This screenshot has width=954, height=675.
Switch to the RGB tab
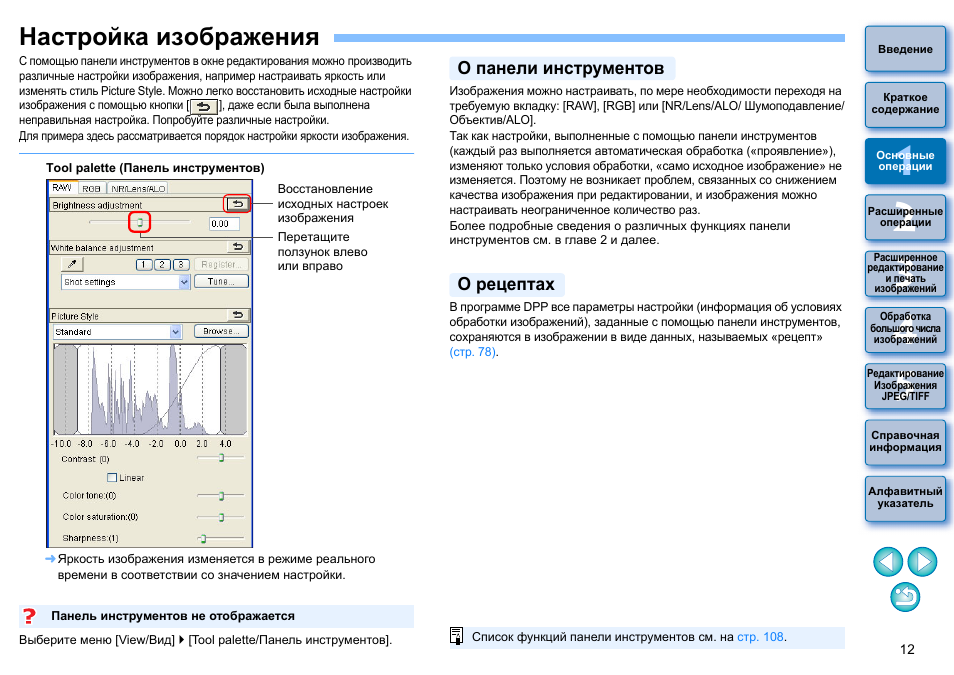(92, 189)
